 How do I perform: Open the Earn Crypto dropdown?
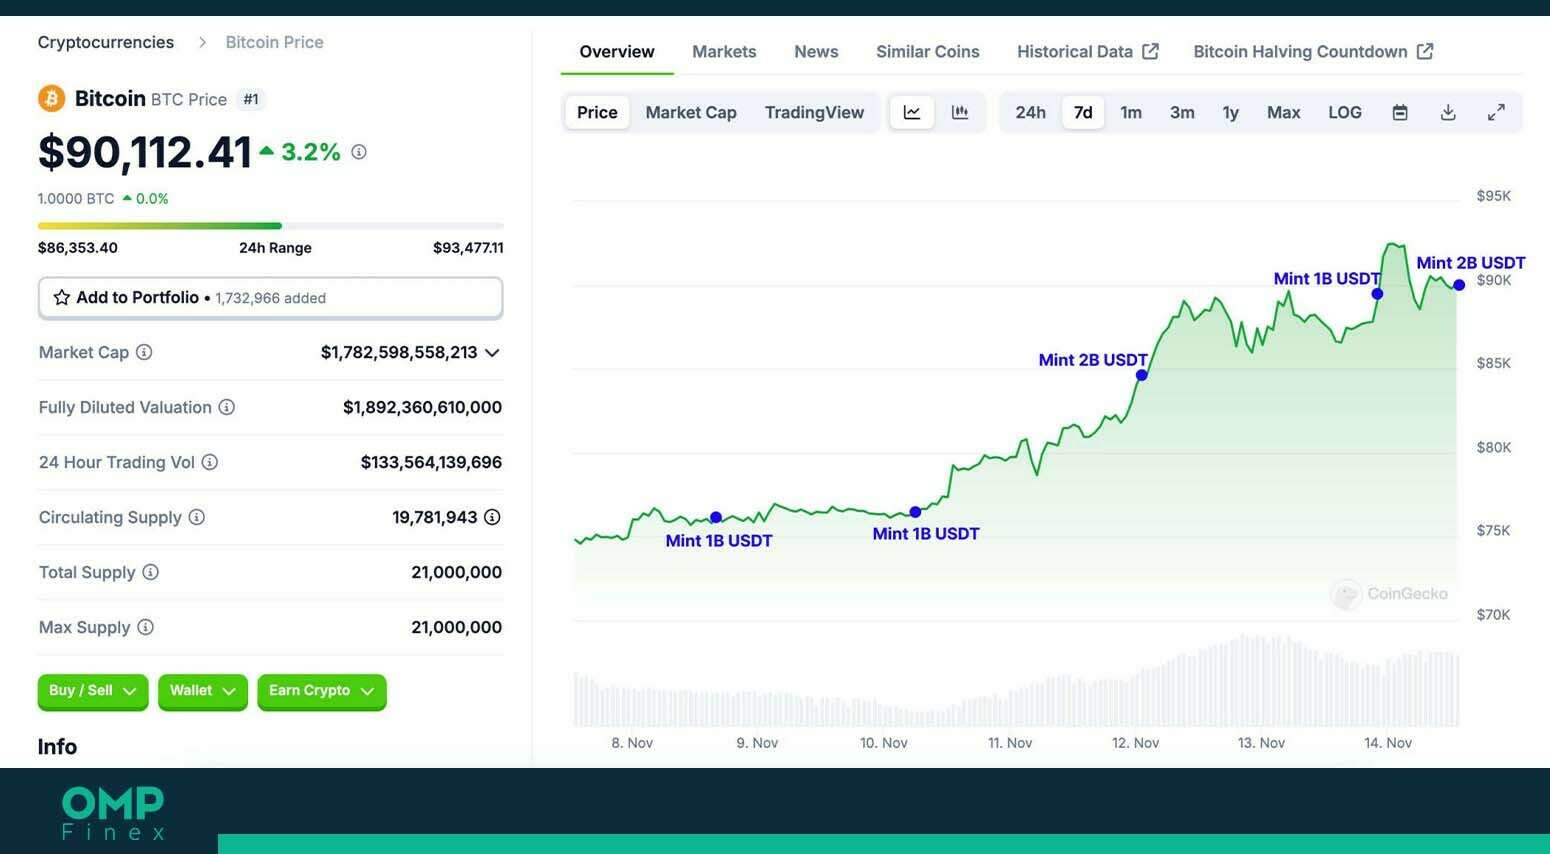point(321,691)
